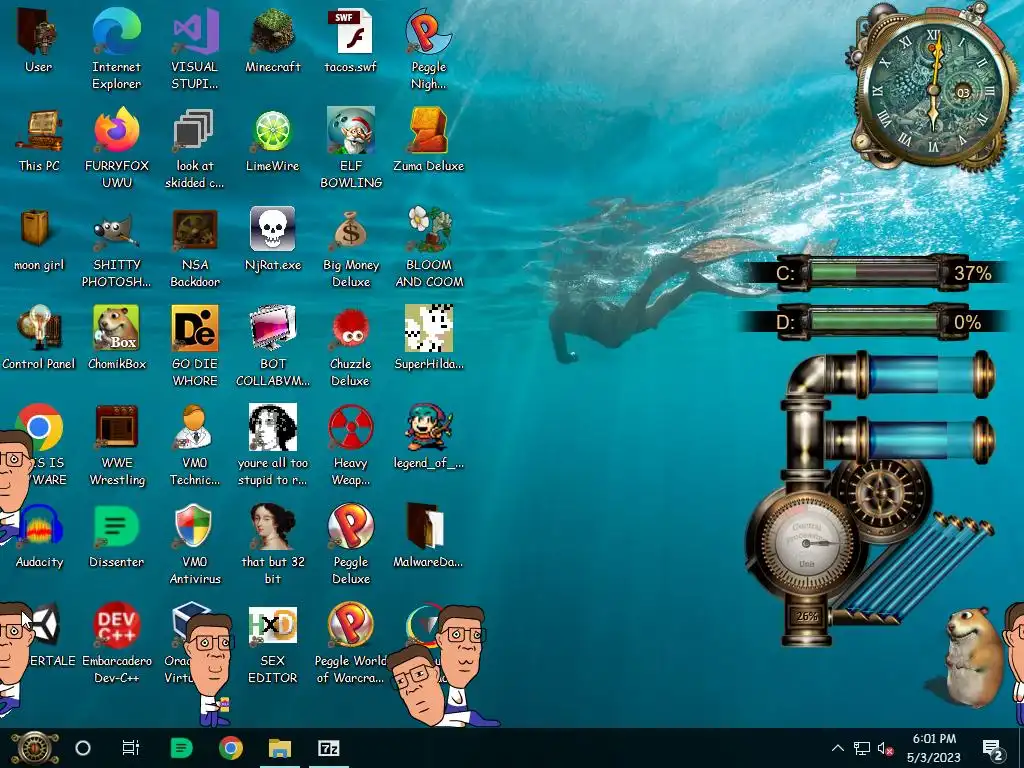This screenshot has height=768, width=1024.
Task: Open the User folder desktop icon
Action: point(39,41)
